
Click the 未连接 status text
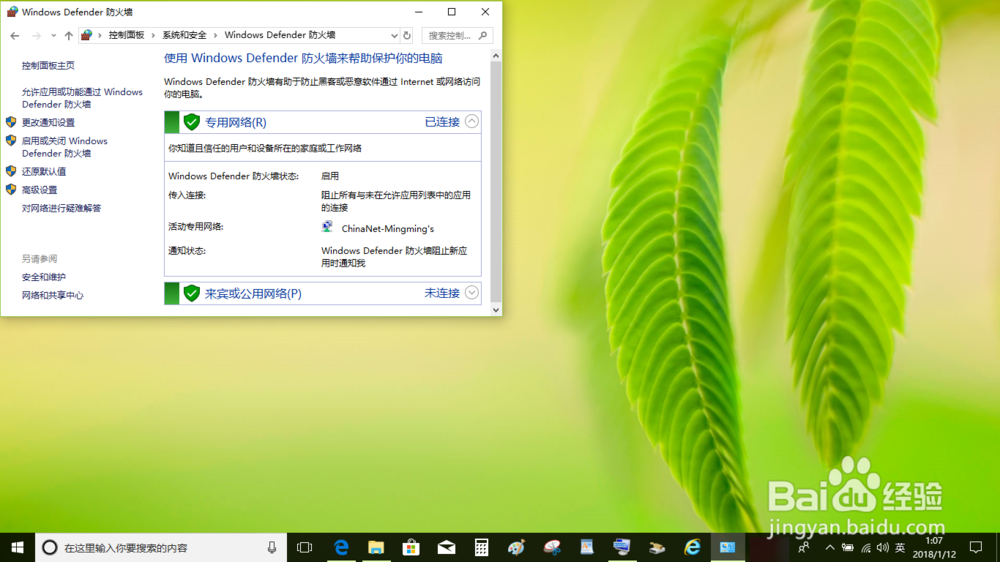442,293
